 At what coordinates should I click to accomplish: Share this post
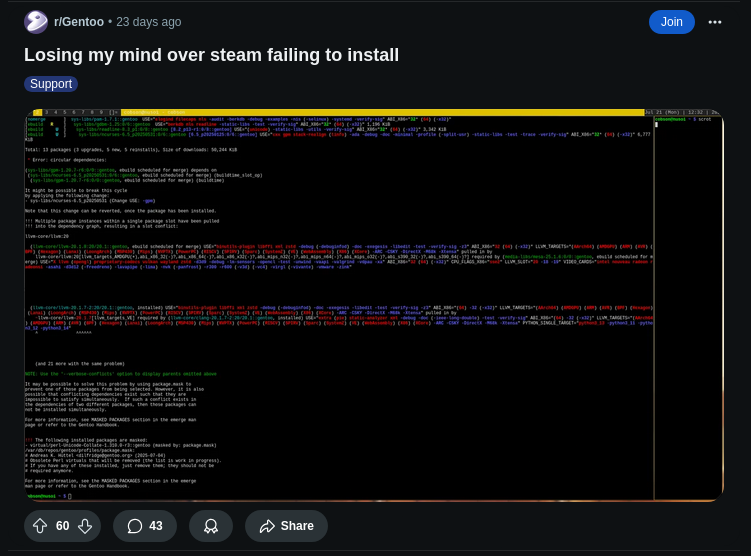click(x=286, y=526)
